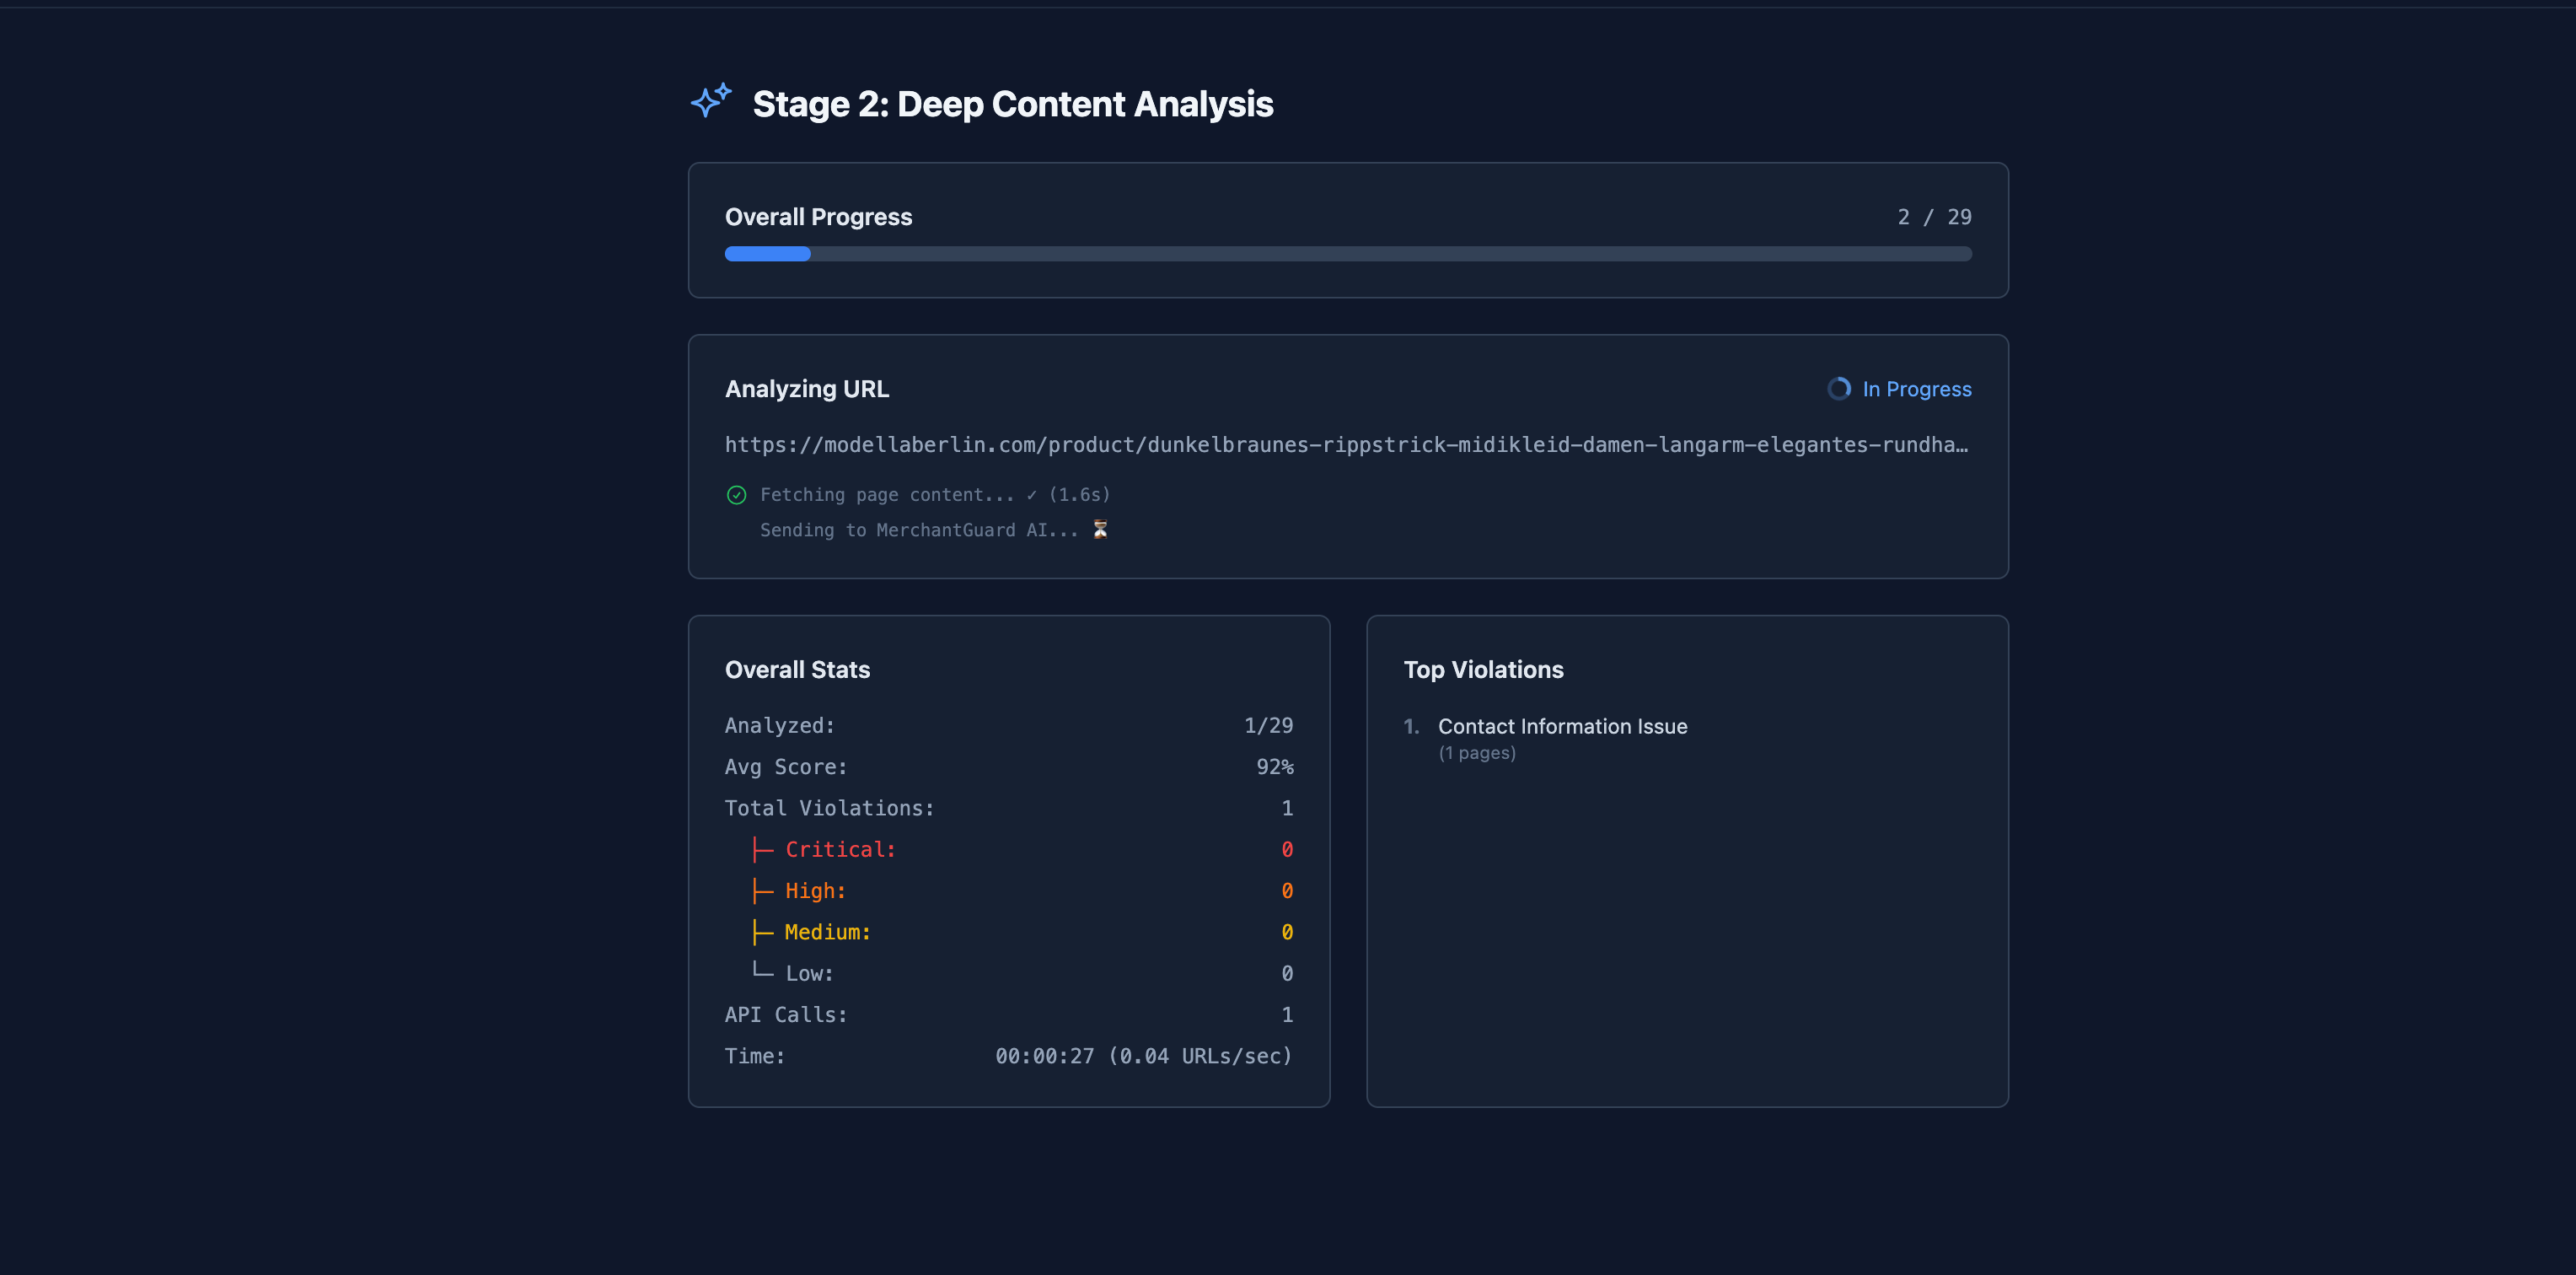
Task: Click the Medium severity branch marker
Action: [761, 931]
